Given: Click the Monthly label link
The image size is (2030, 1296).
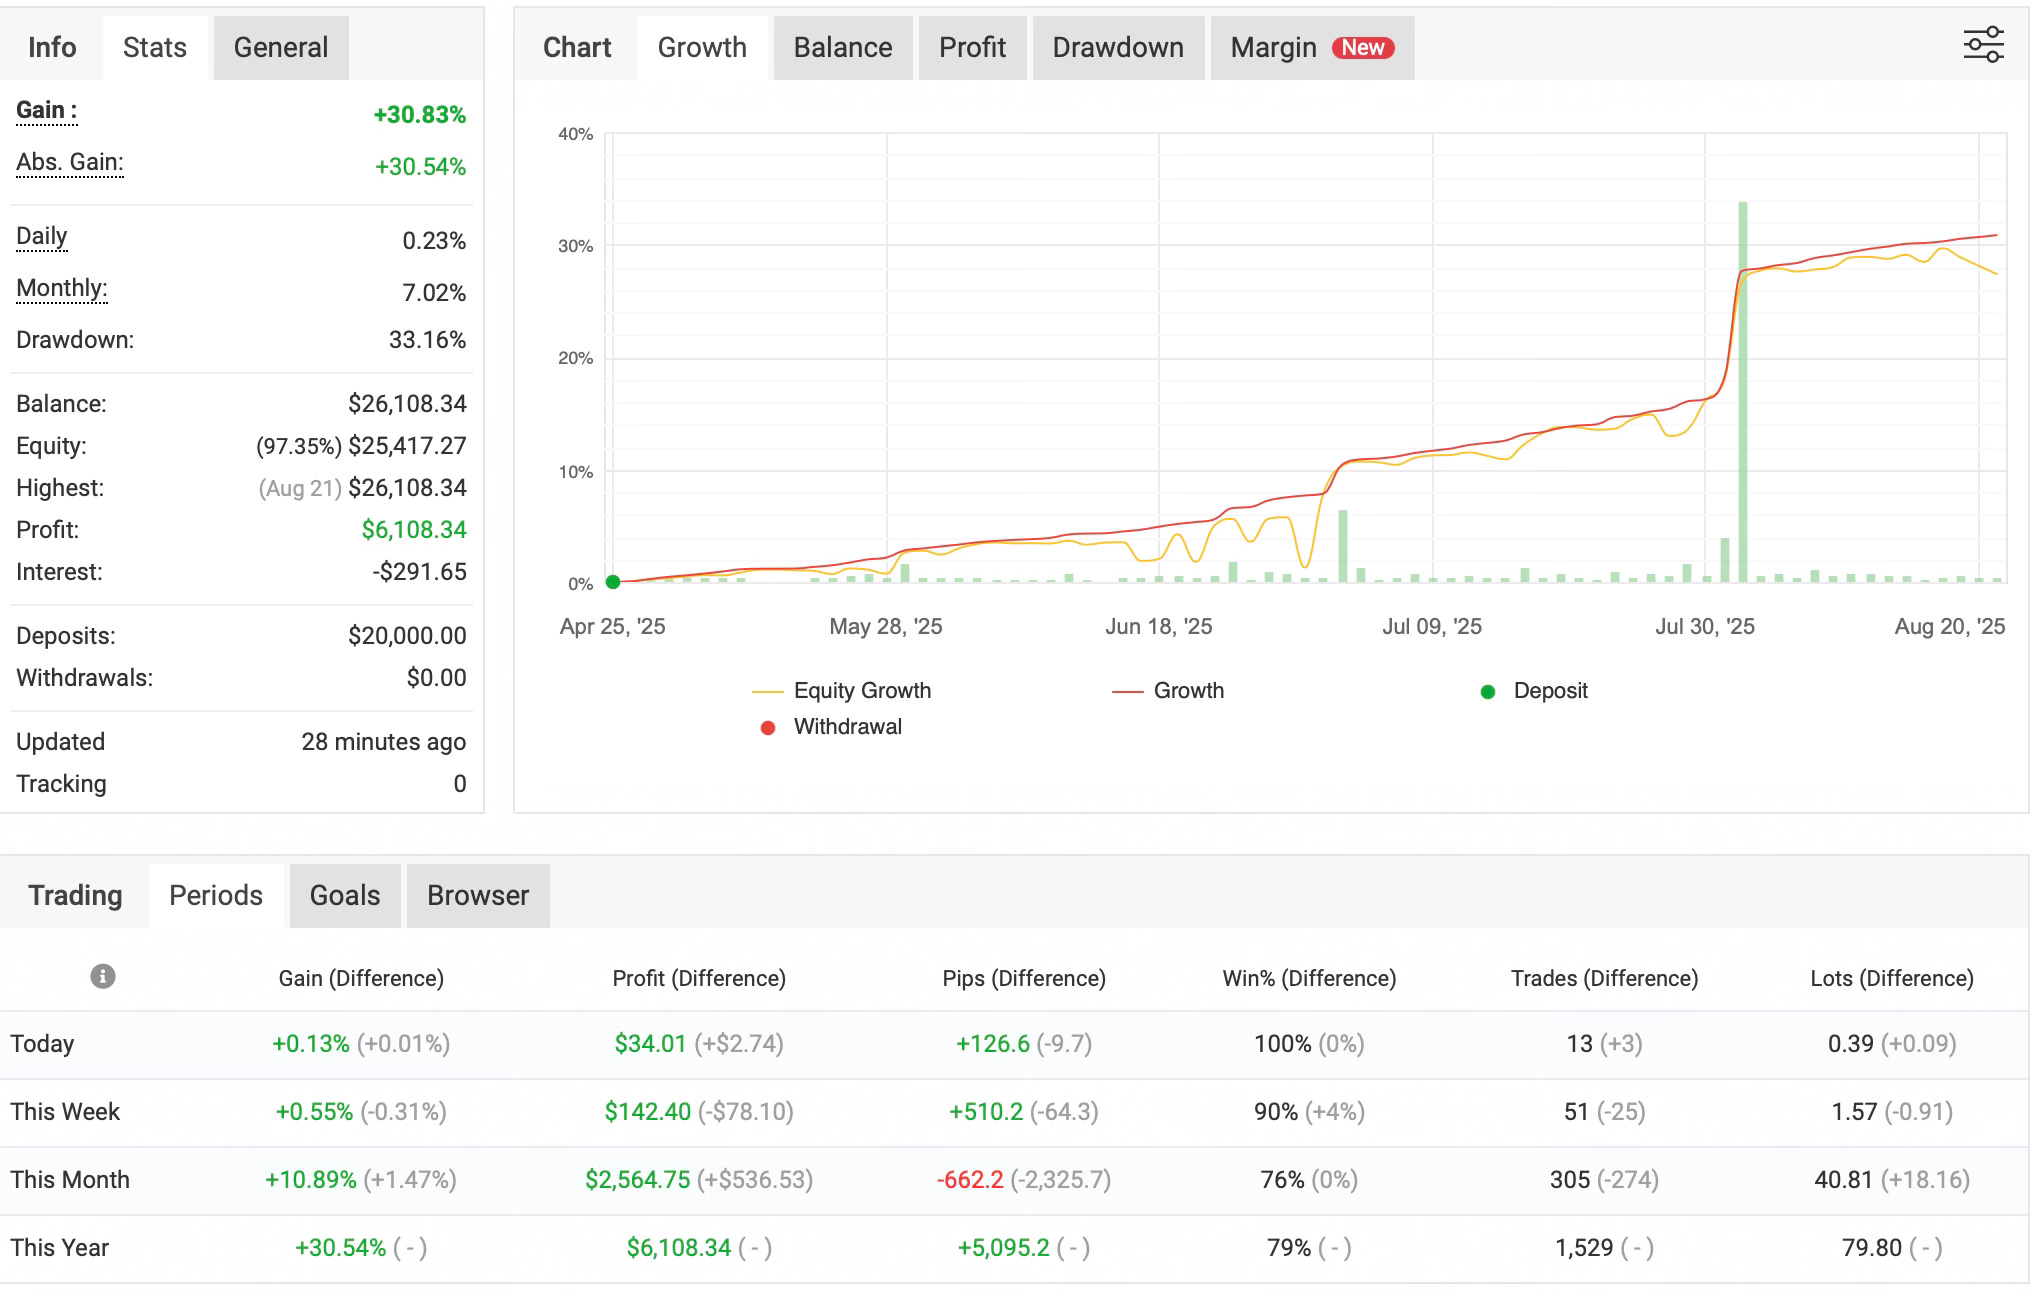Looking at the screenshot, I should pos(61,289).
